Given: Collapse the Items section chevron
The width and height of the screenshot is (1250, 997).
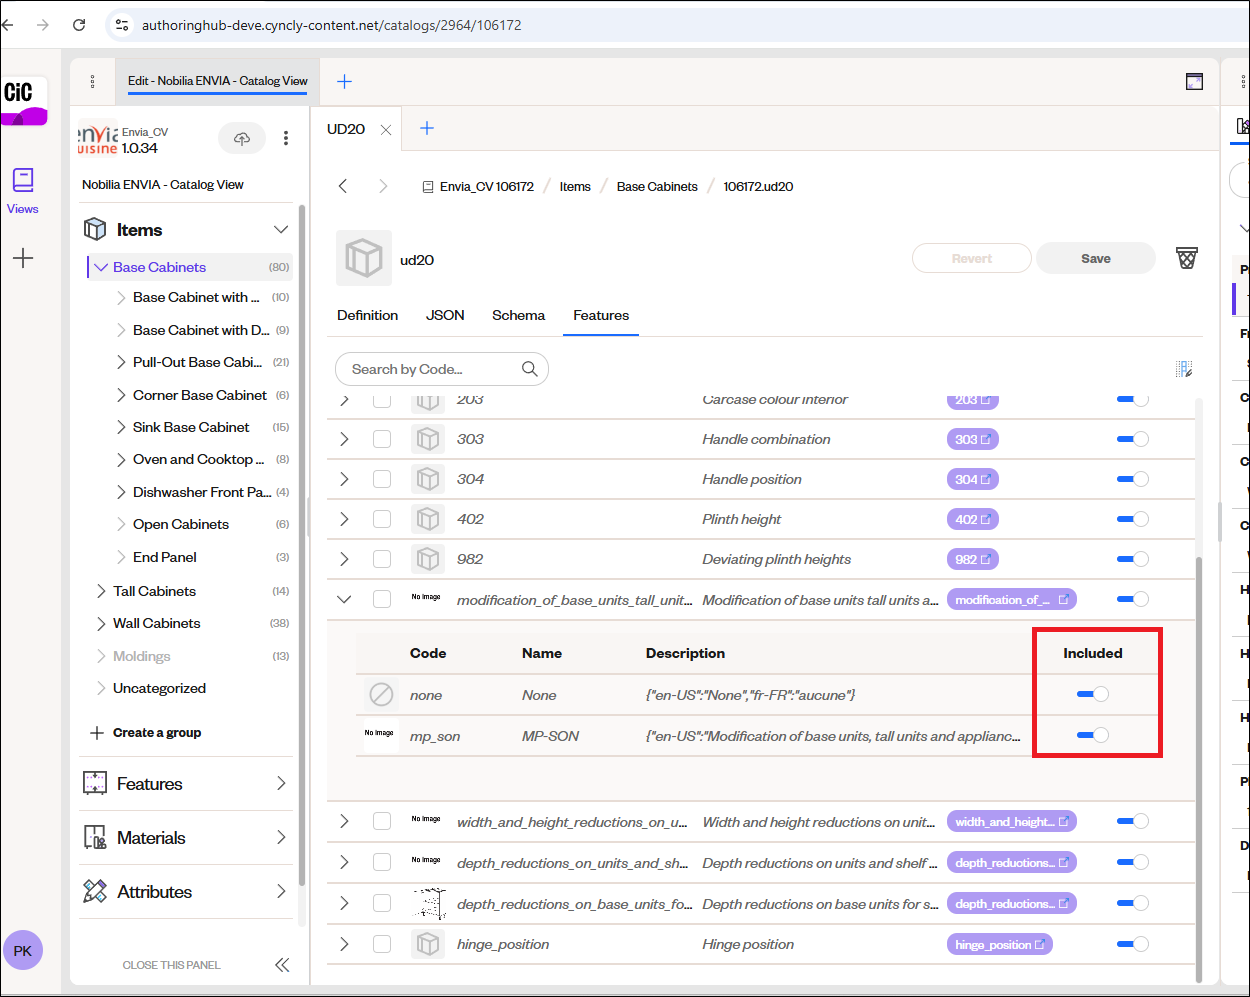Looking at the screenshot, I should (x=281, y=229).
